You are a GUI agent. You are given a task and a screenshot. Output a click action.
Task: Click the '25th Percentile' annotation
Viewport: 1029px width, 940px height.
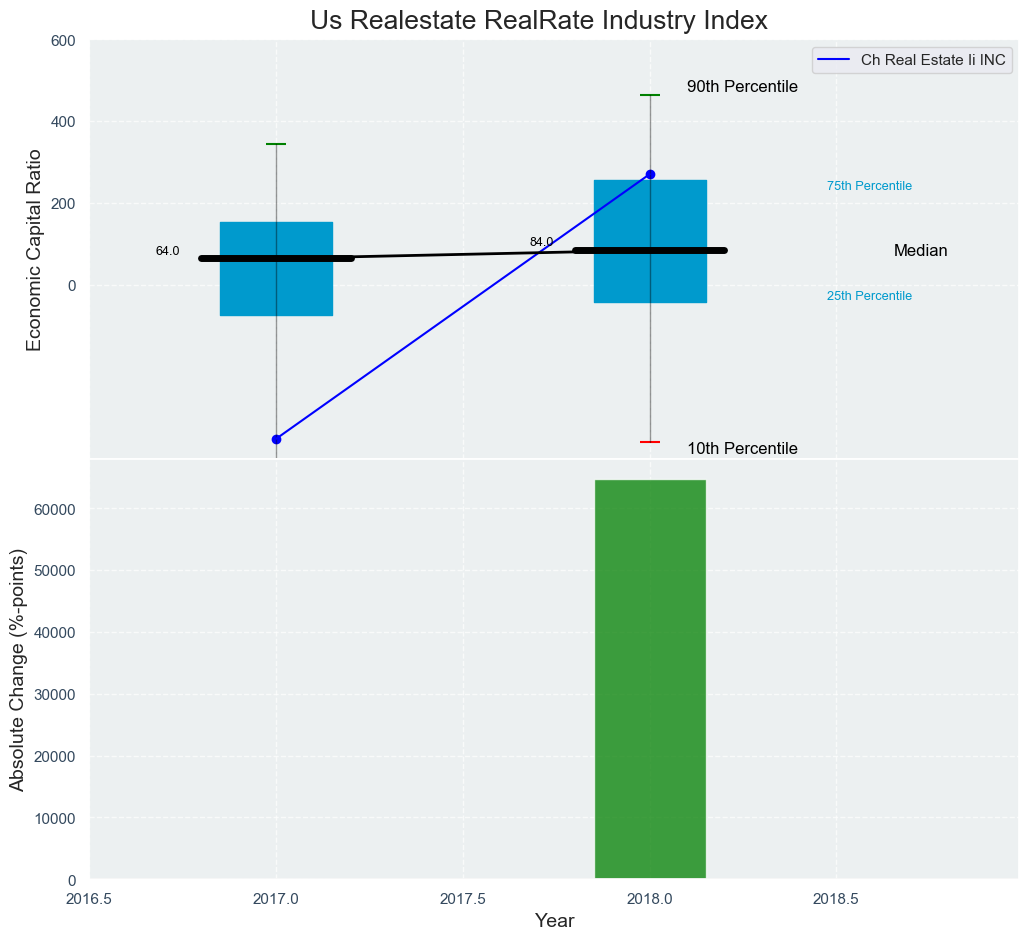point(869,296)
